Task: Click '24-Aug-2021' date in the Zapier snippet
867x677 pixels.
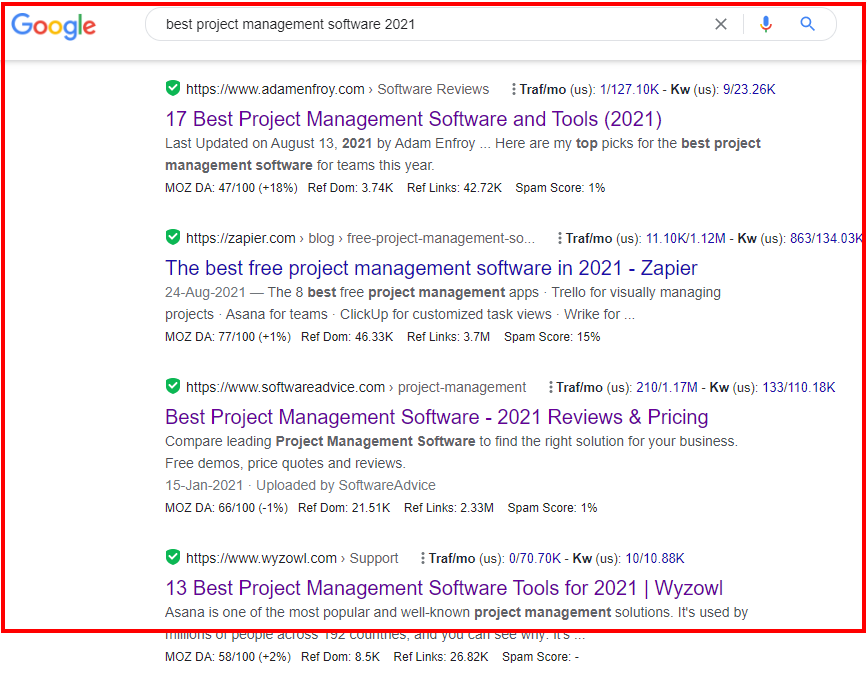Action: [205, 292]
